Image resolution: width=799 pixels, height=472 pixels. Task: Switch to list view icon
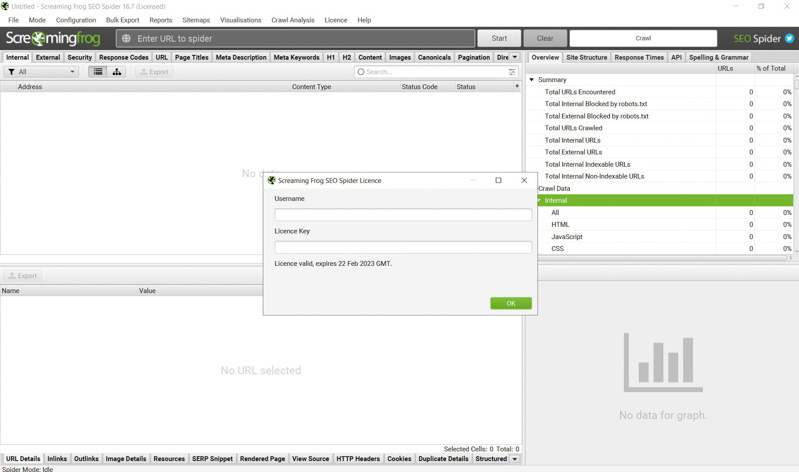(98, 72)
